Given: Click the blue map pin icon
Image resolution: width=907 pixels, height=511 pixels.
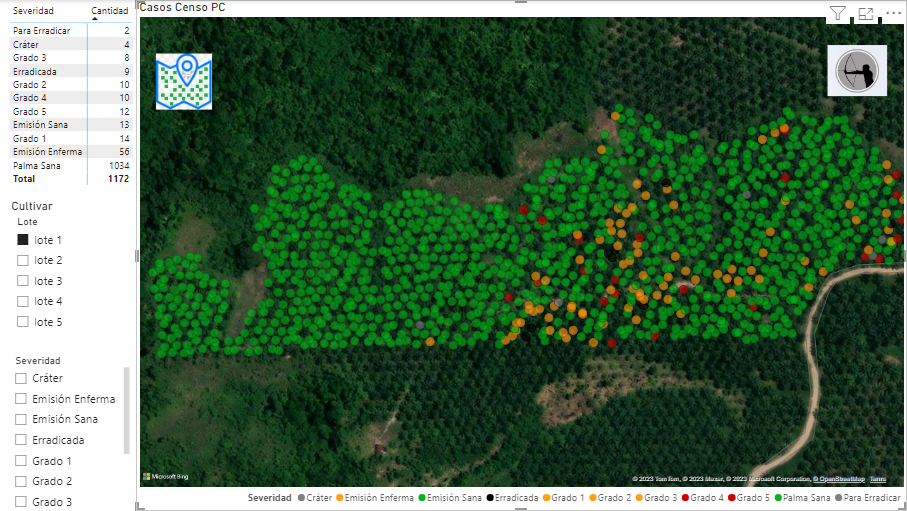Looking at the screenshot, I should (184, 82).
